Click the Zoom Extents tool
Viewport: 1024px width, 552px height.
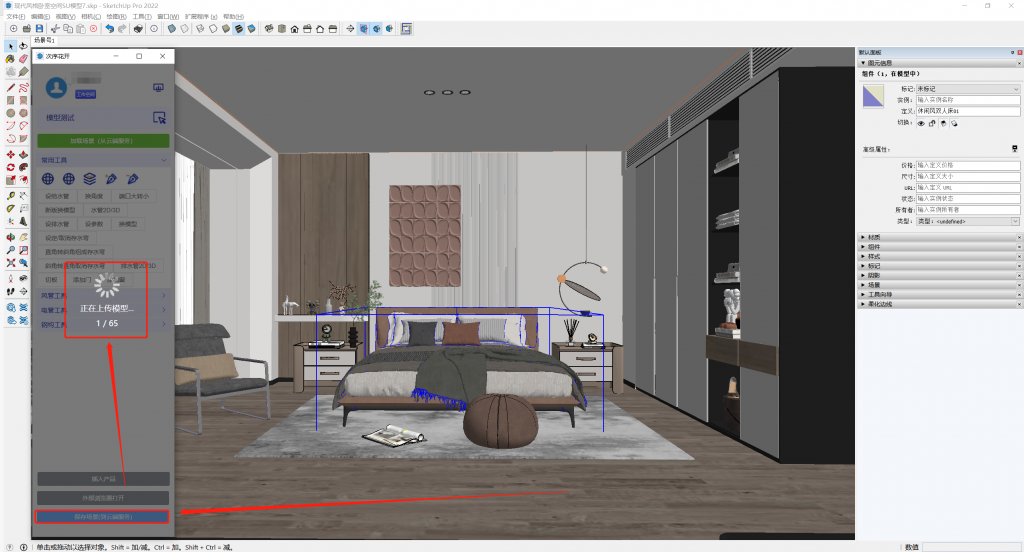point(10,263)
